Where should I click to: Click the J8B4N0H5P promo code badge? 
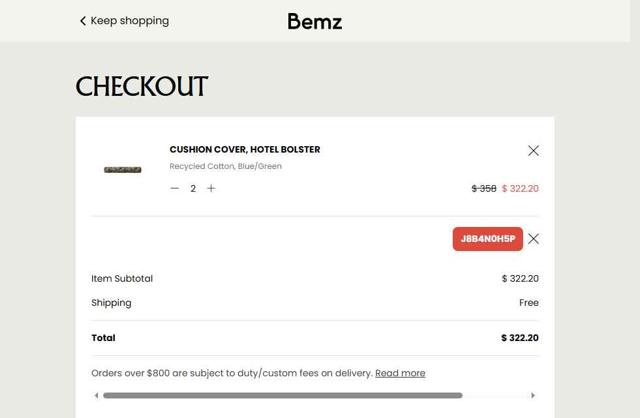[487, 239]
